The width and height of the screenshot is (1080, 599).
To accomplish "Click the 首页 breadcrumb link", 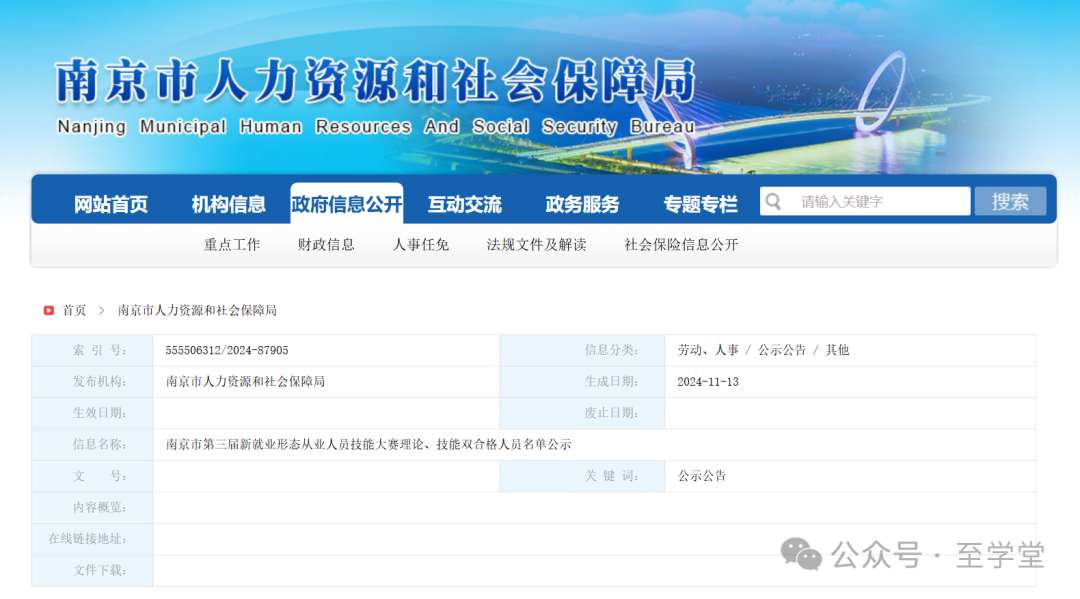I will tap(74, 311).
